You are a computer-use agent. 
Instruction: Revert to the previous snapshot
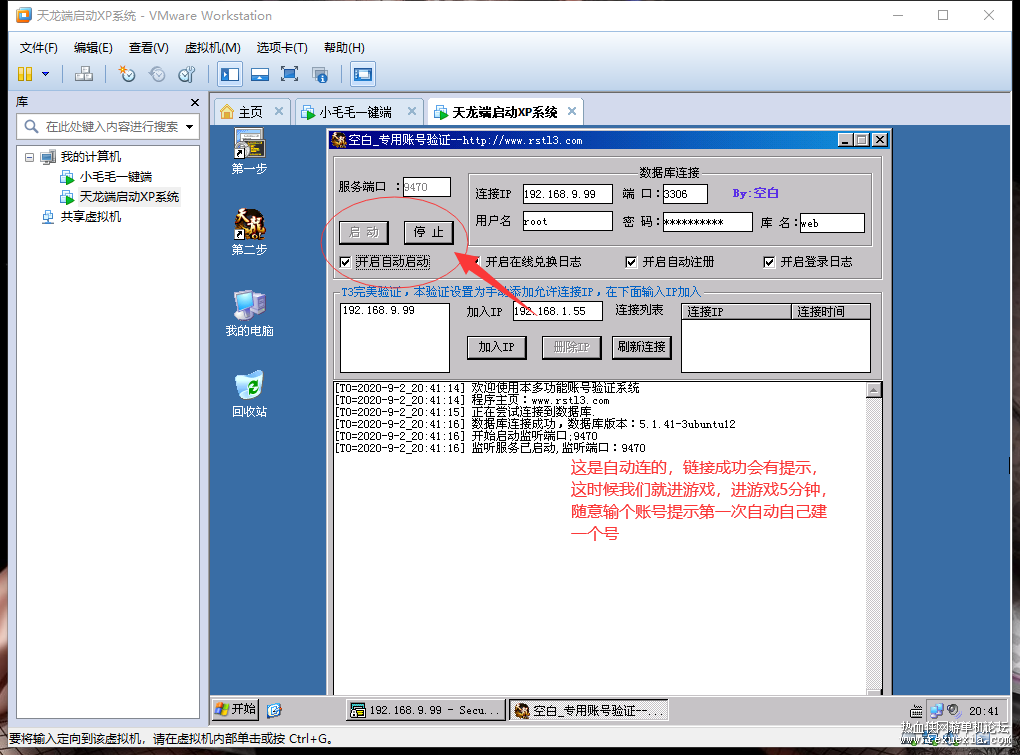[x=157, y=74]
